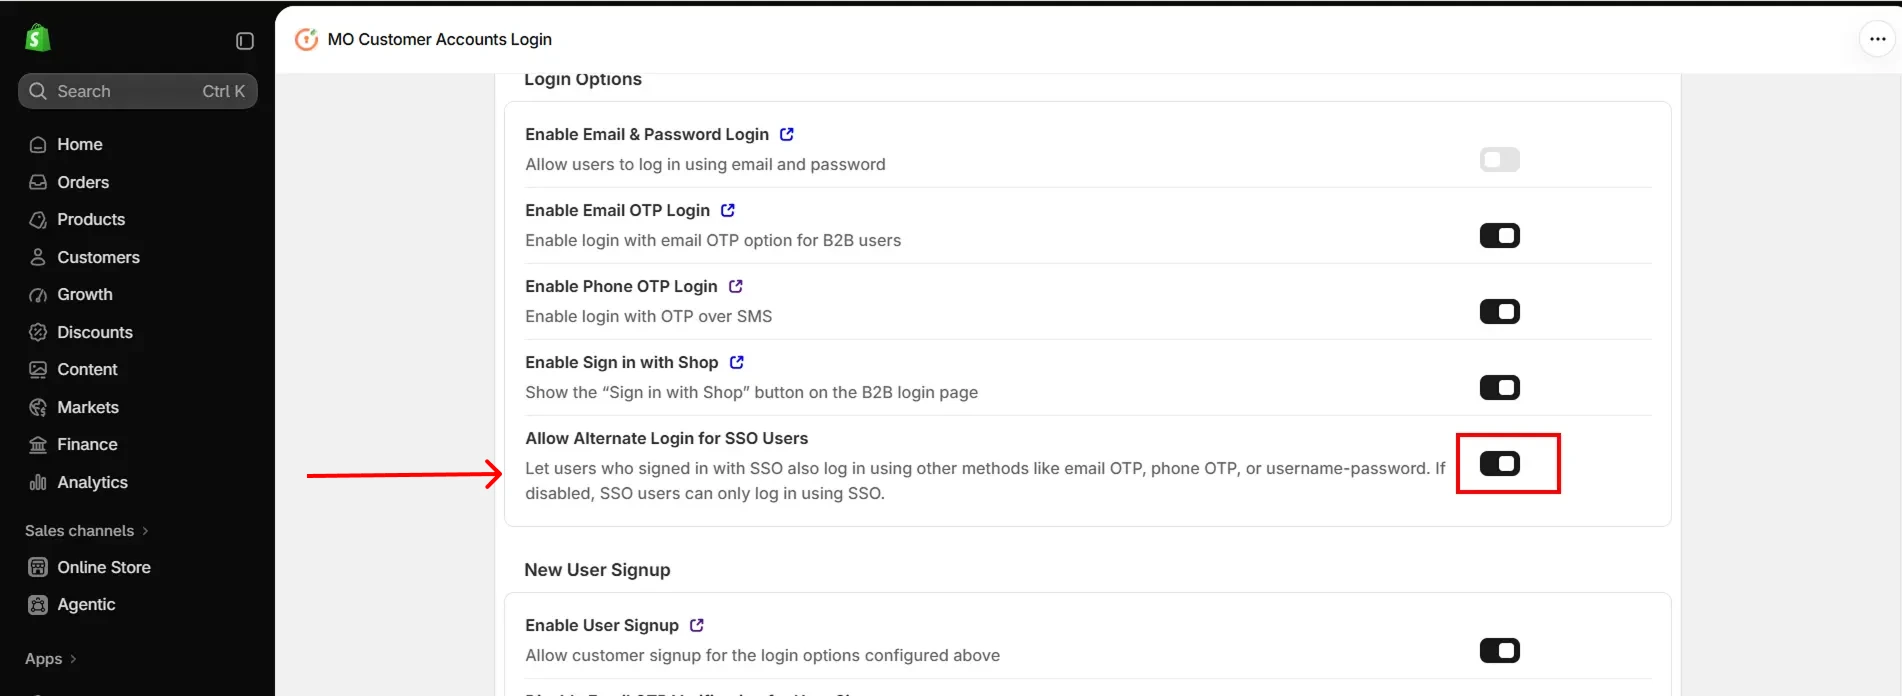Open the external link icon beside Enable Email & Password Login
The width and height of the screenshot is (1902, 696).
click(x=787, y=134)
